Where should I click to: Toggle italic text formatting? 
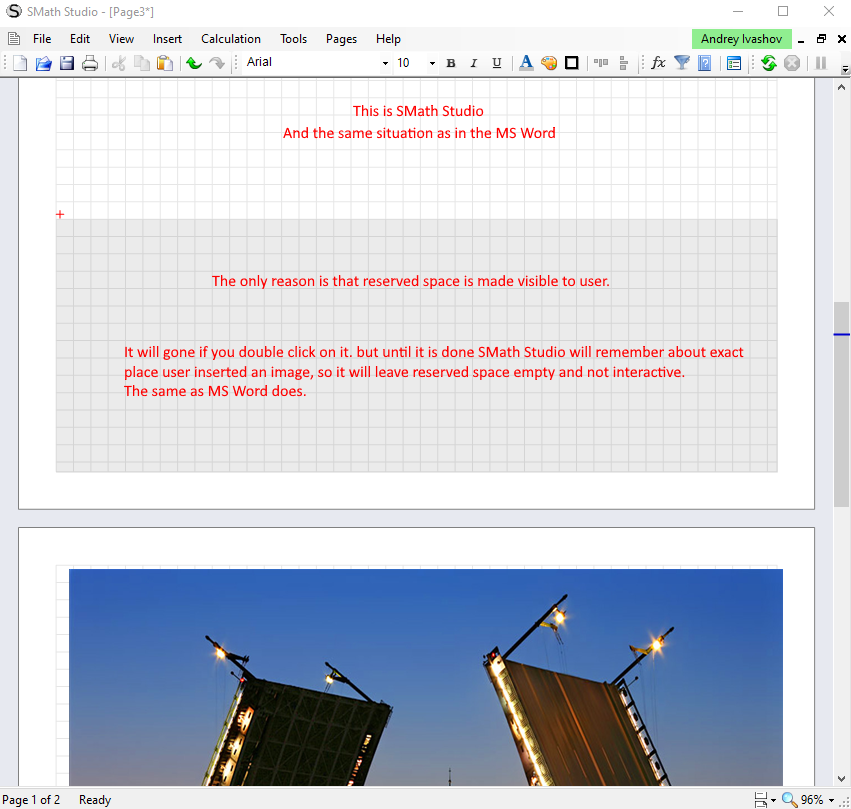click(x=474, y=63)
